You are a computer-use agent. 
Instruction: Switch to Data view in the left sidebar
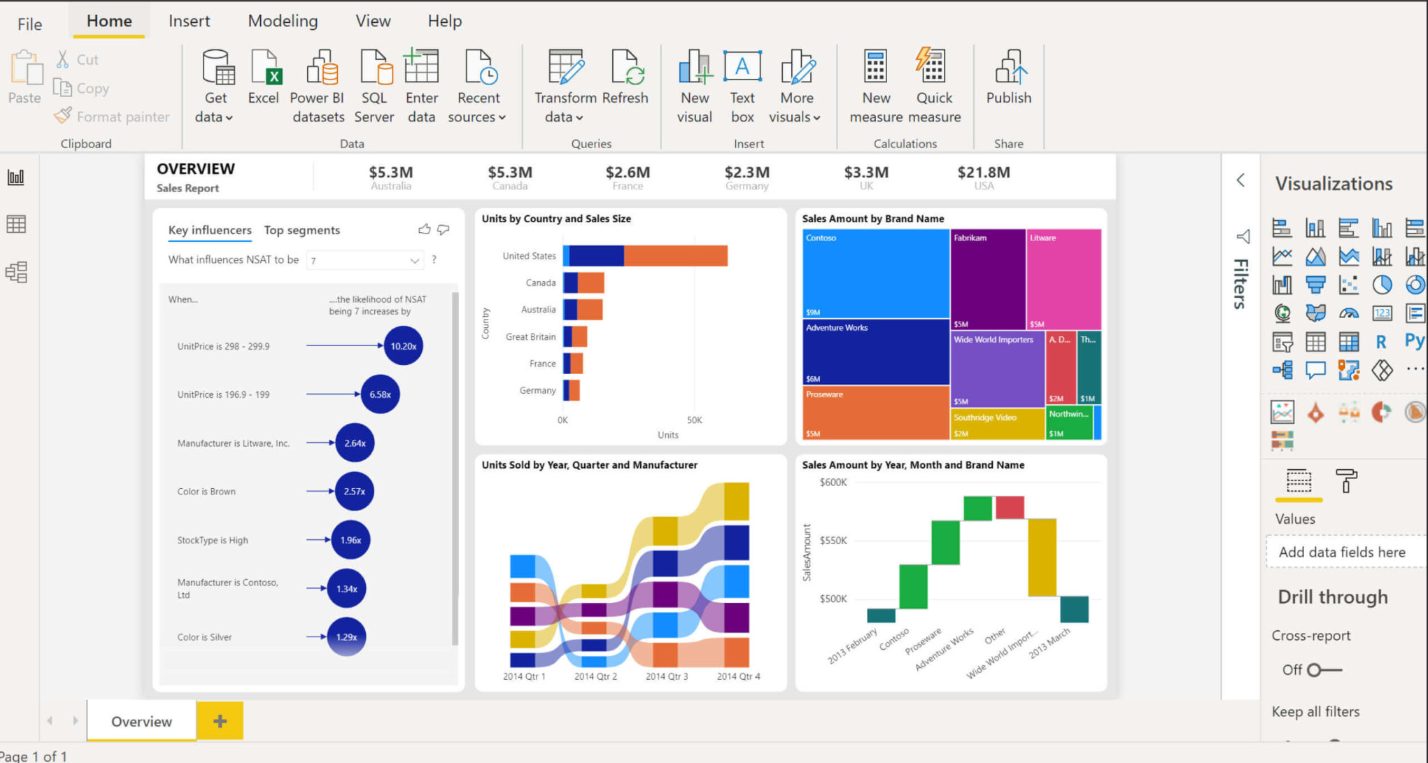(17, 224)
